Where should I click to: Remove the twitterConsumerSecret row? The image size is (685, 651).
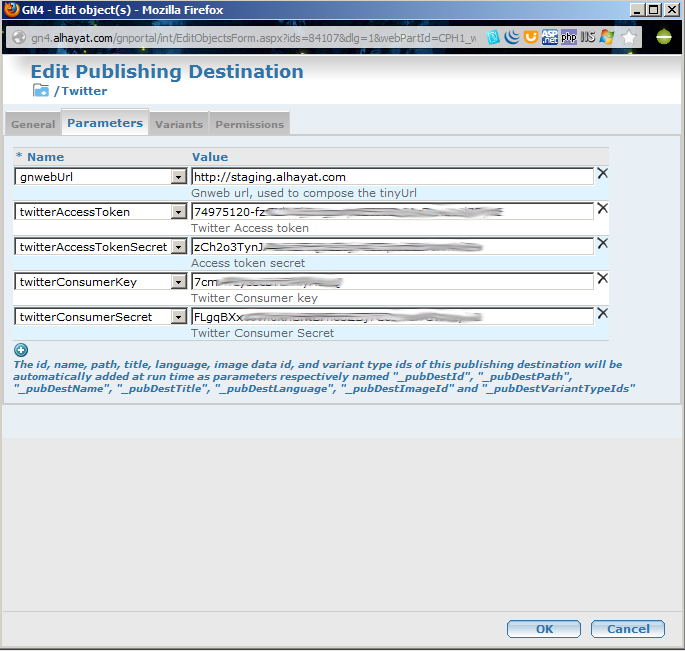tap(602, 313)
